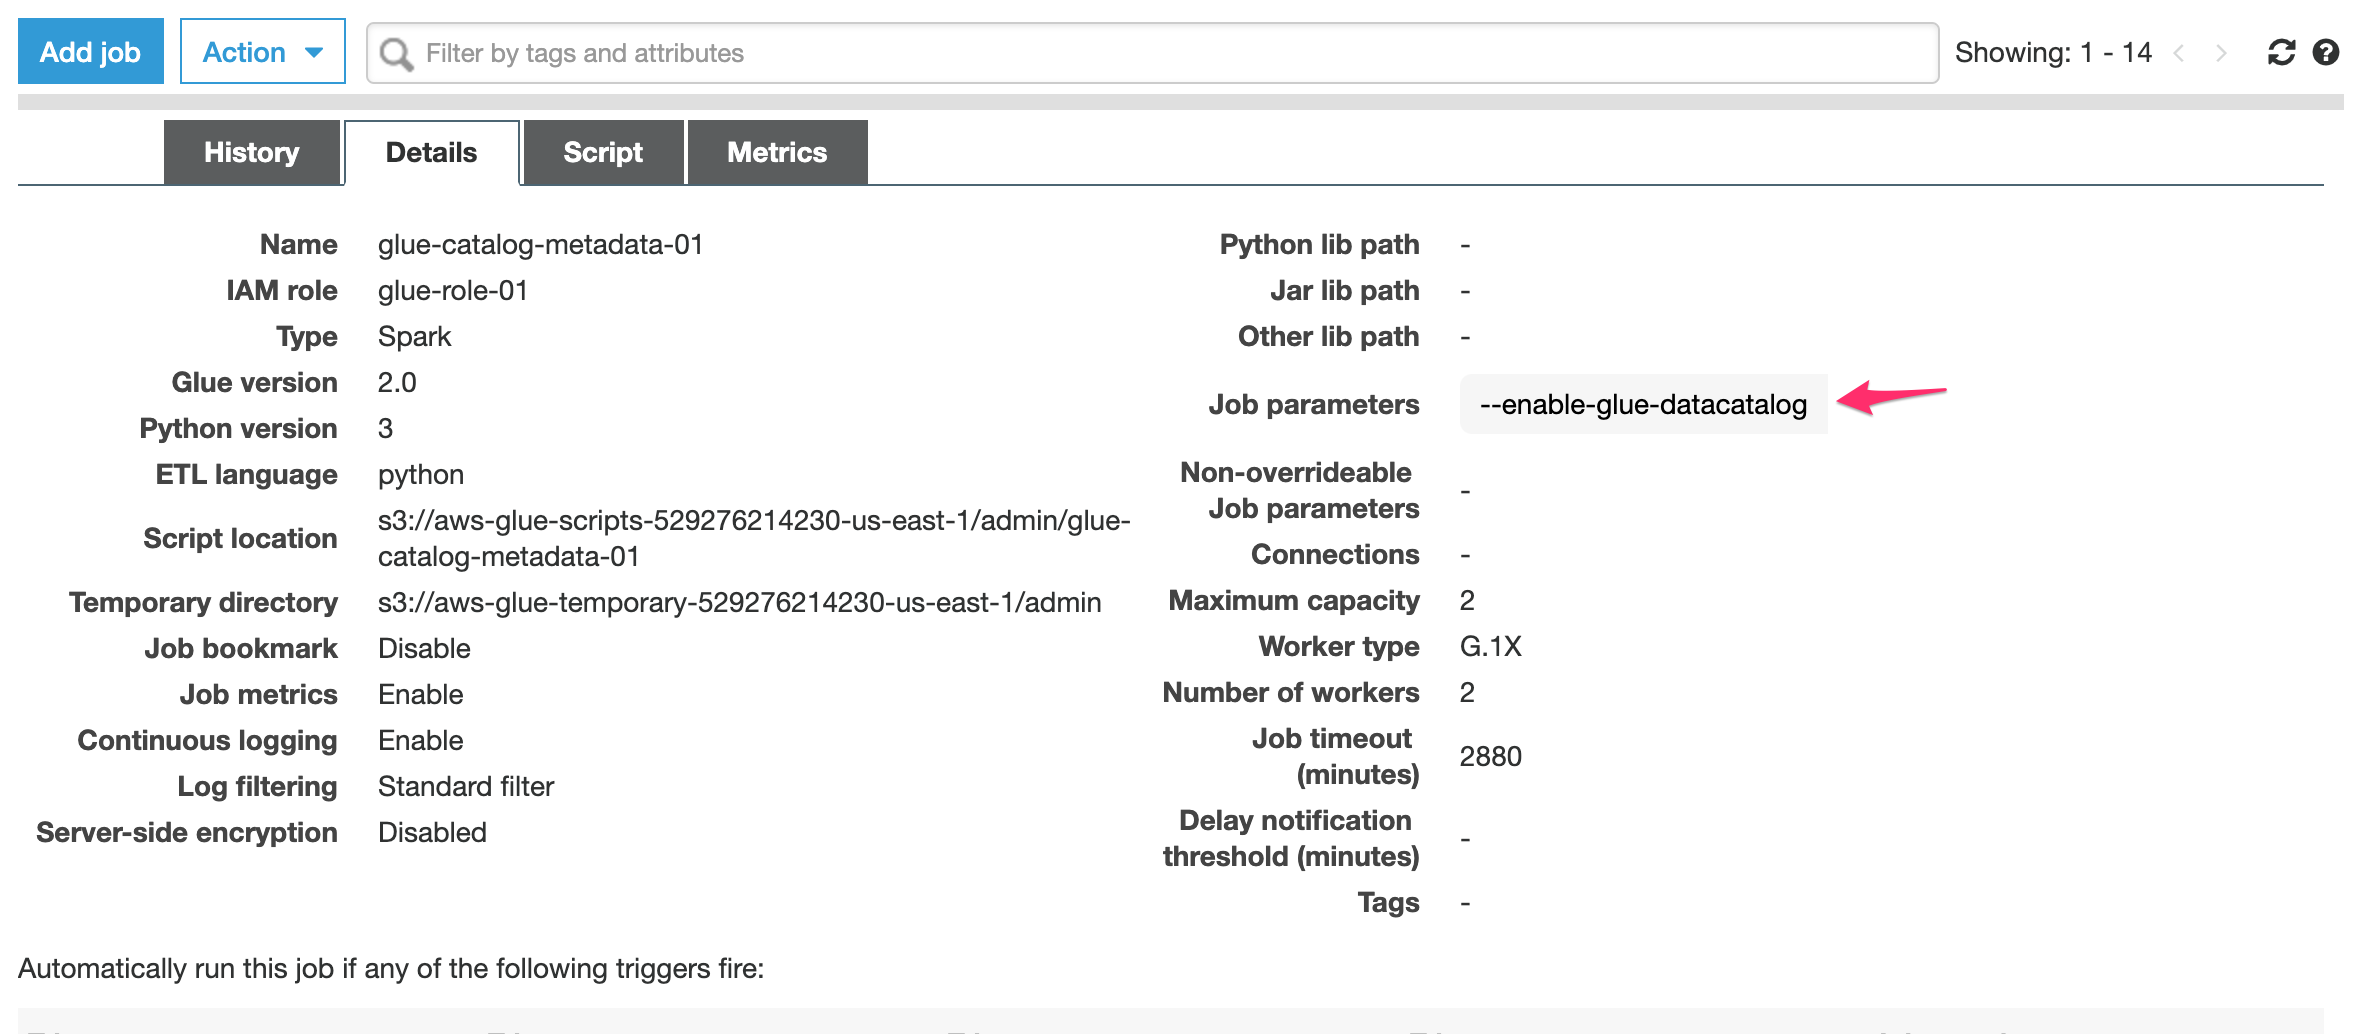
Task: Click Worker type value G.1X
Action: point(1490,646)
